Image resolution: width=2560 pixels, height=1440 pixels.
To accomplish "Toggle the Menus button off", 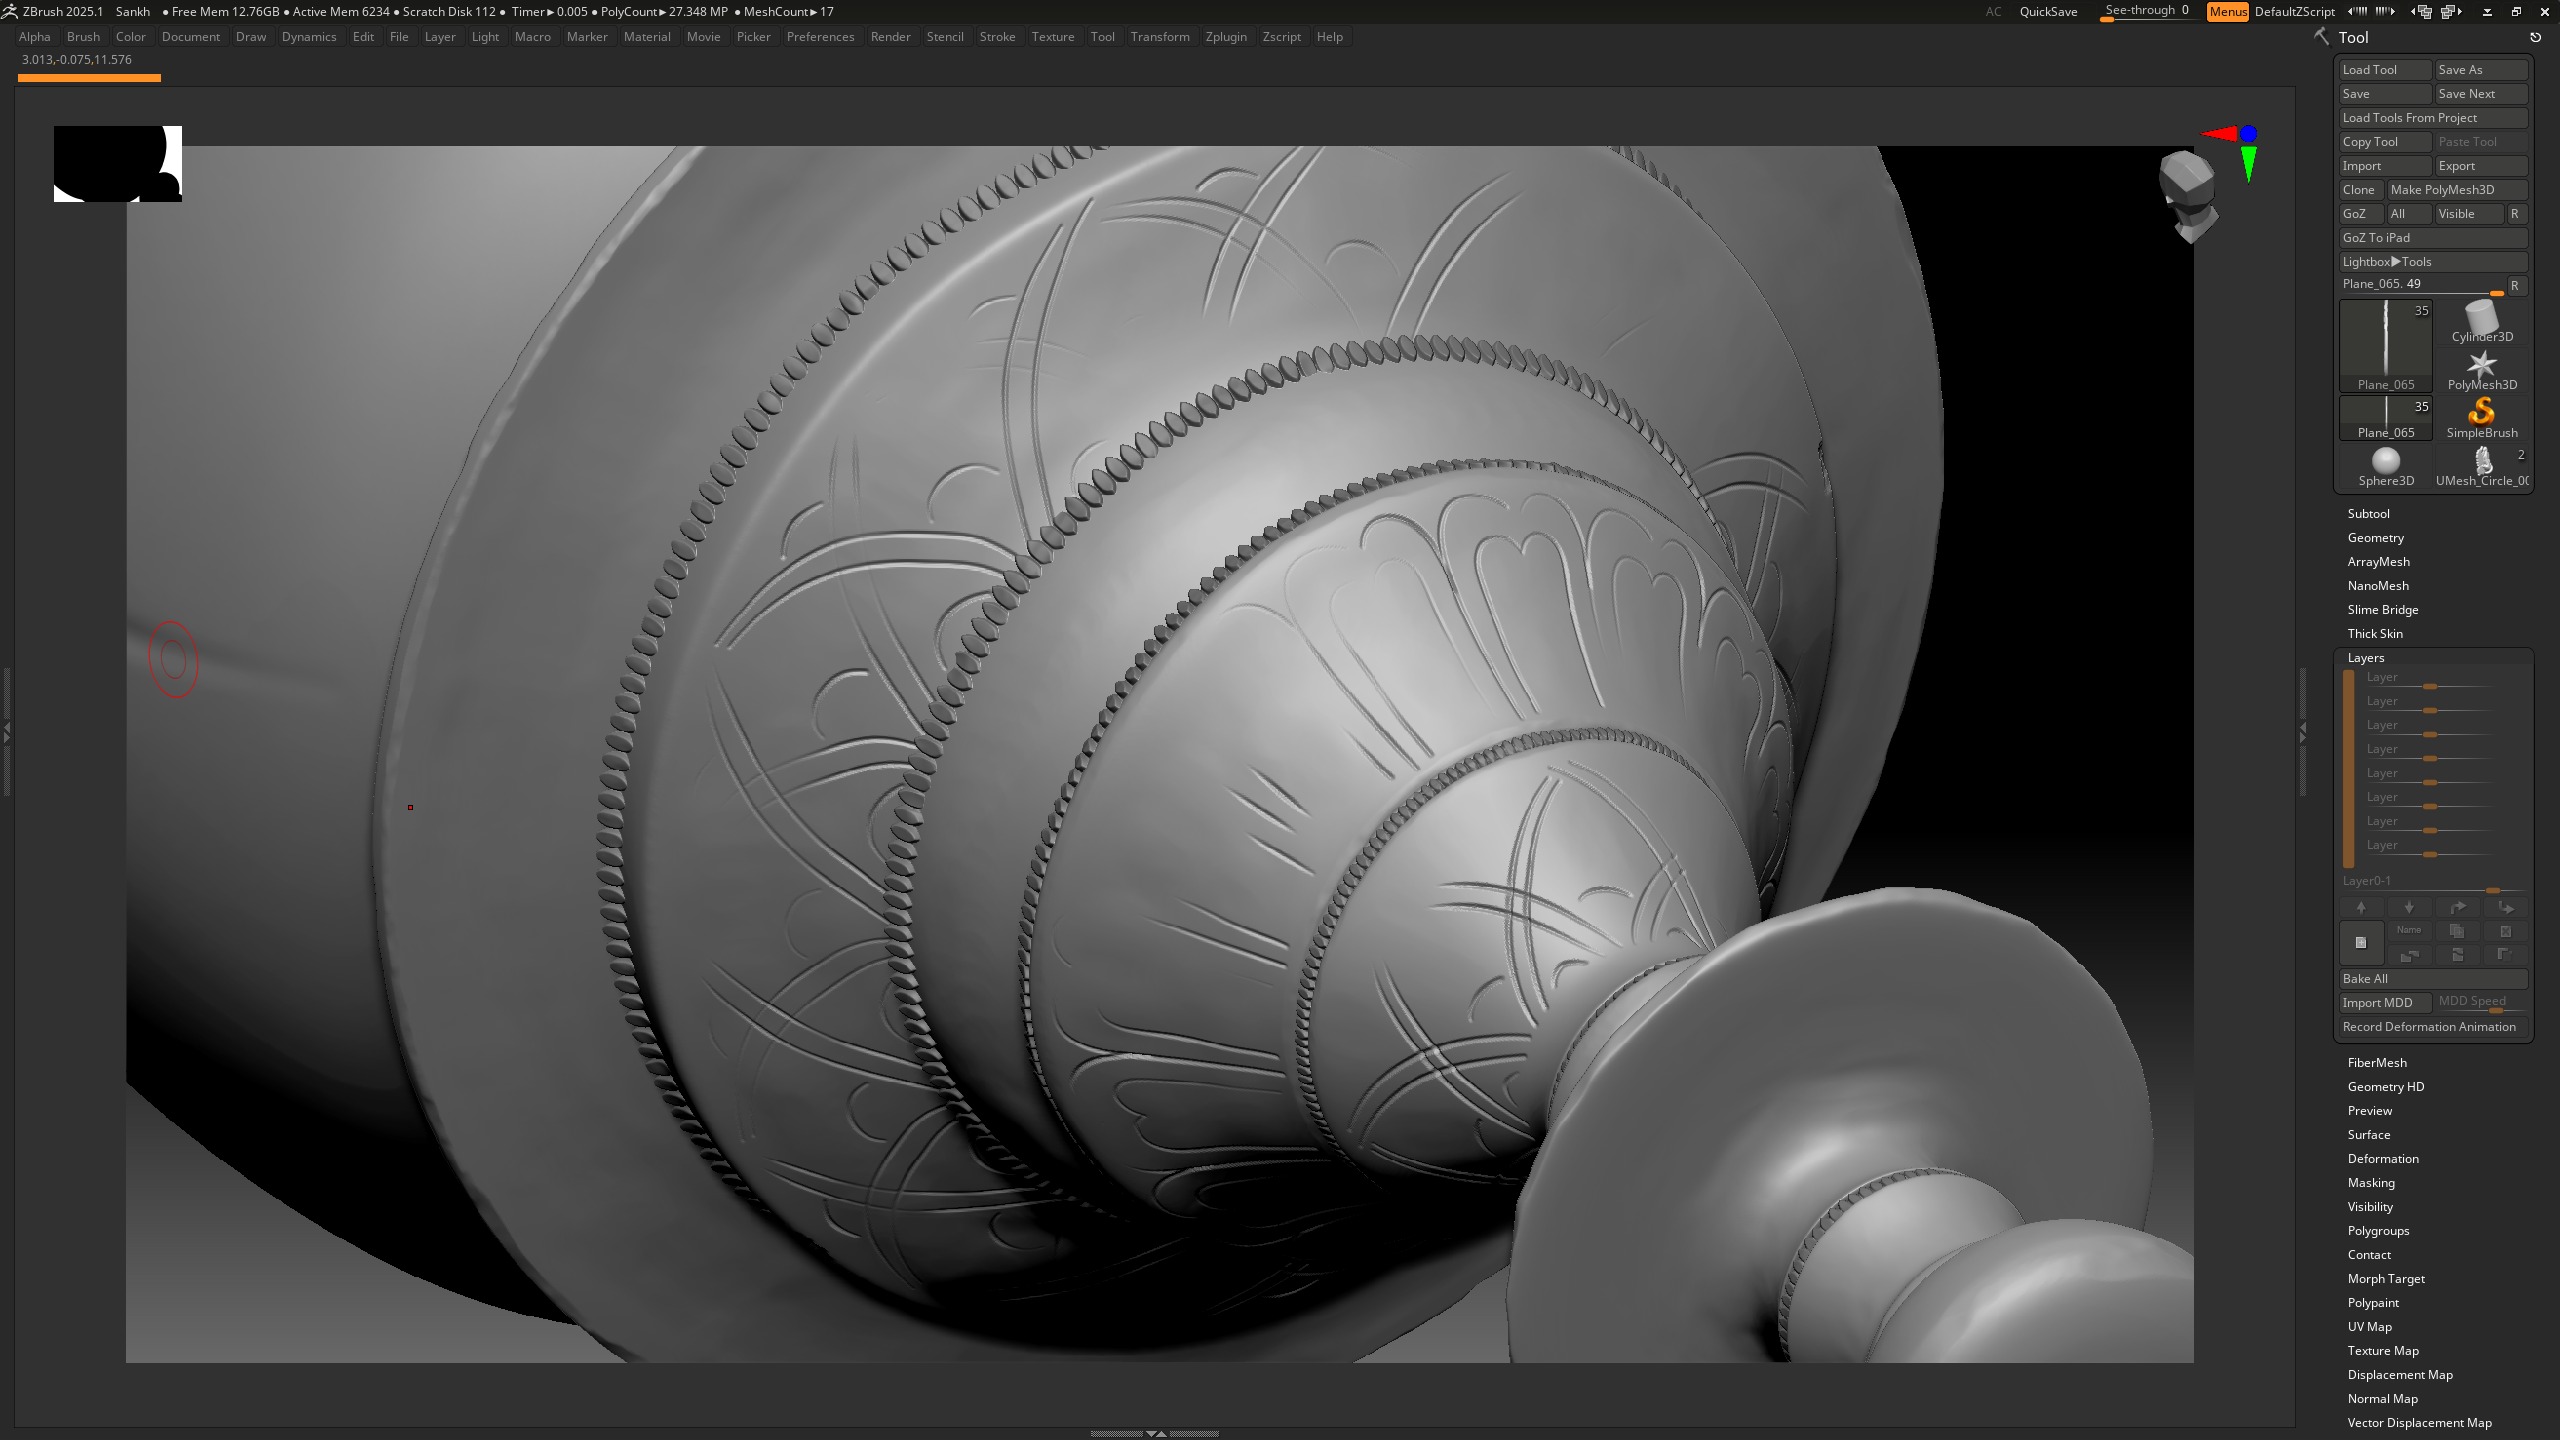I will 2227,12.
